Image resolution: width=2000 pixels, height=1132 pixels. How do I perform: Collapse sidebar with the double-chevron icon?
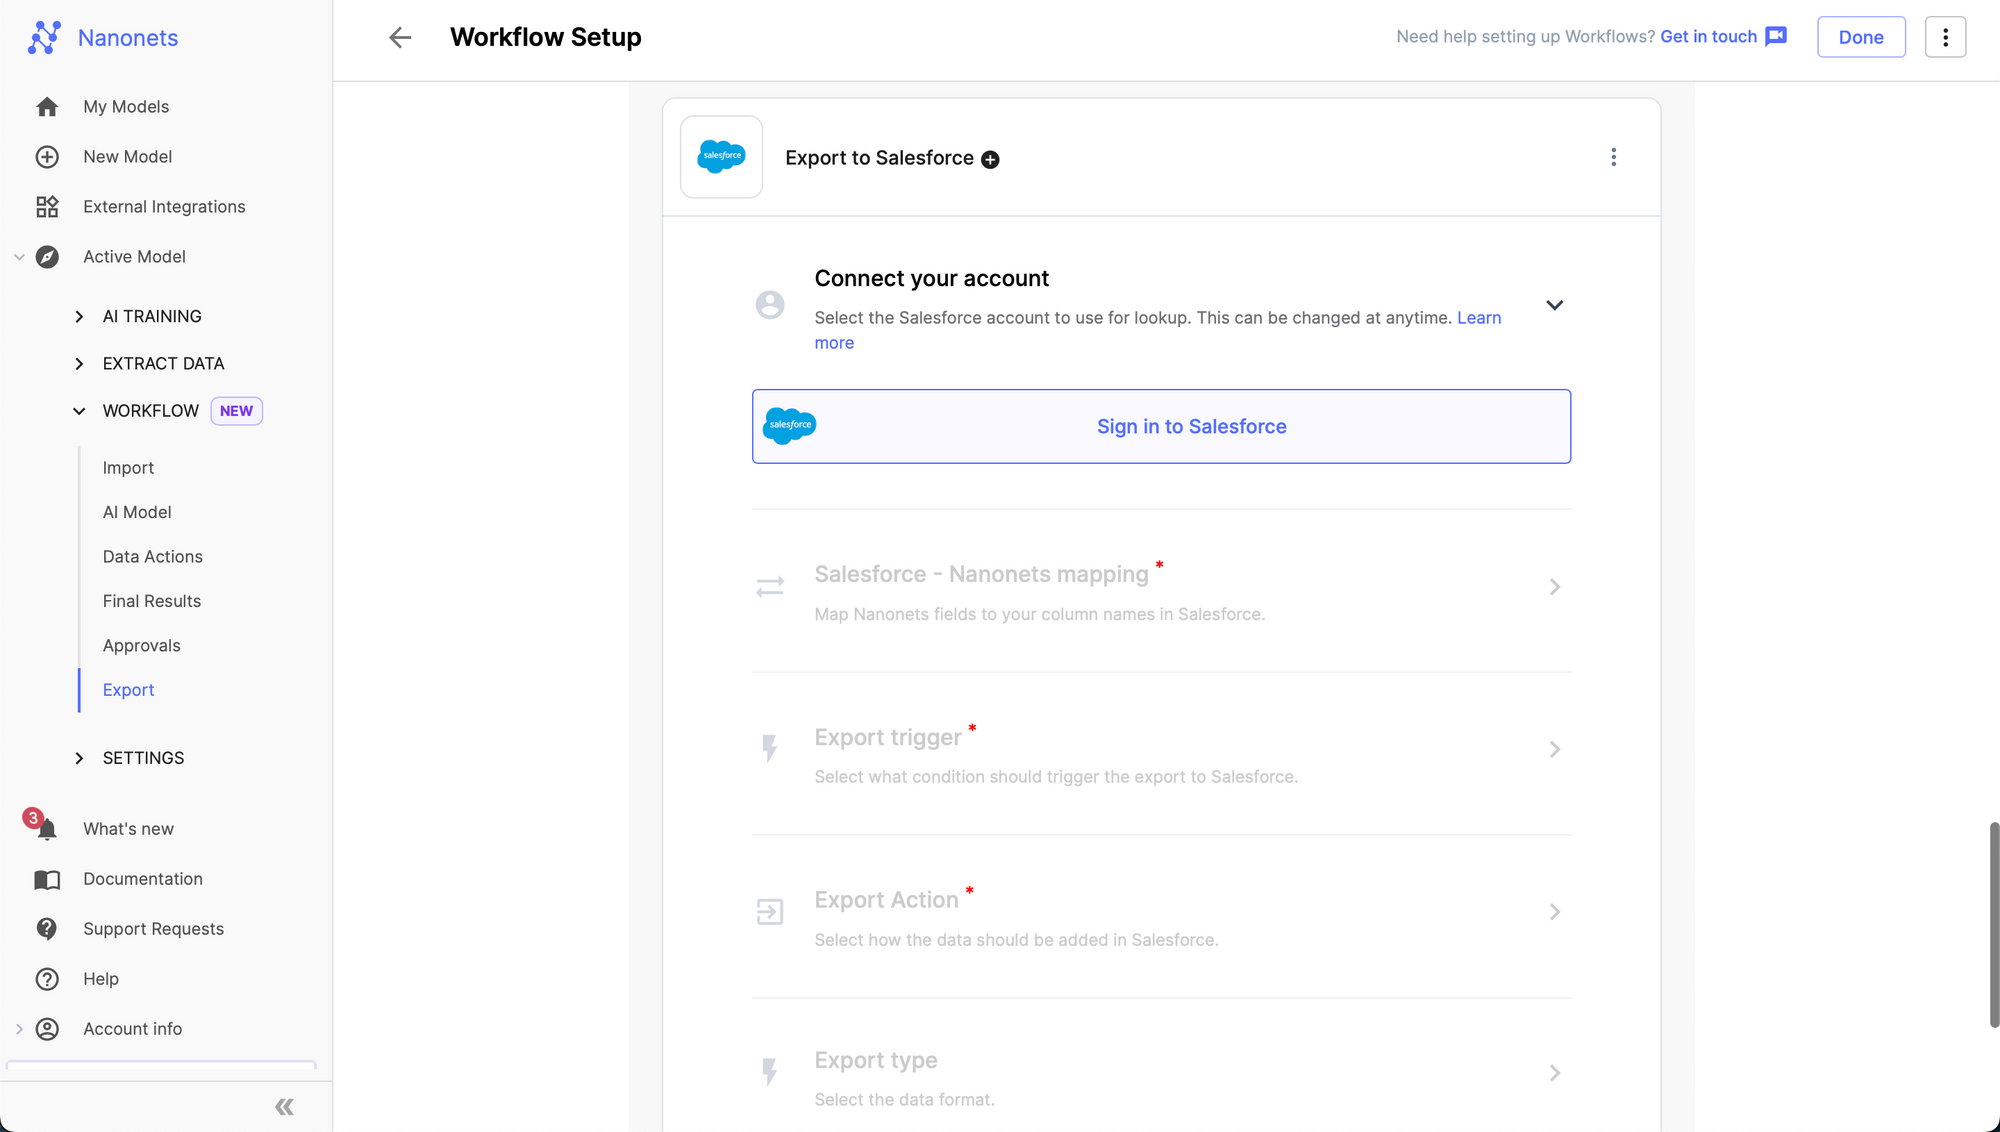tap(284, 1106)
